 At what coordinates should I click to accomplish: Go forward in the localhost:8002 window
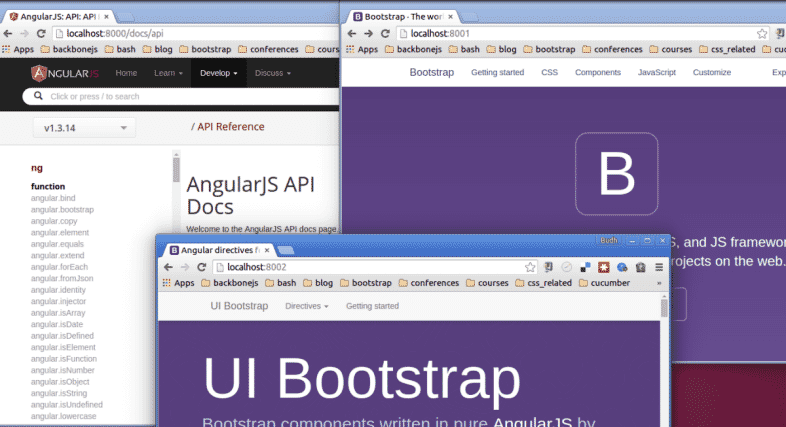tap(184, 267)
